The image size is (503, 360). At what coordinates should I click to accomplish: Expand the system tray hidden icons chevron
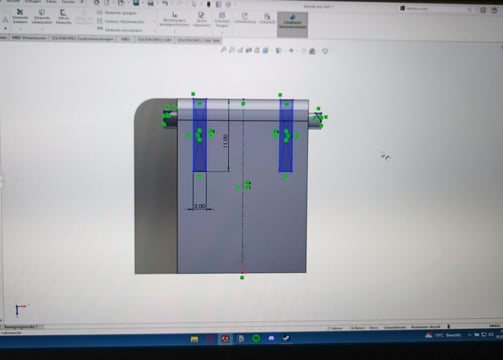click(x=469, y=335)
